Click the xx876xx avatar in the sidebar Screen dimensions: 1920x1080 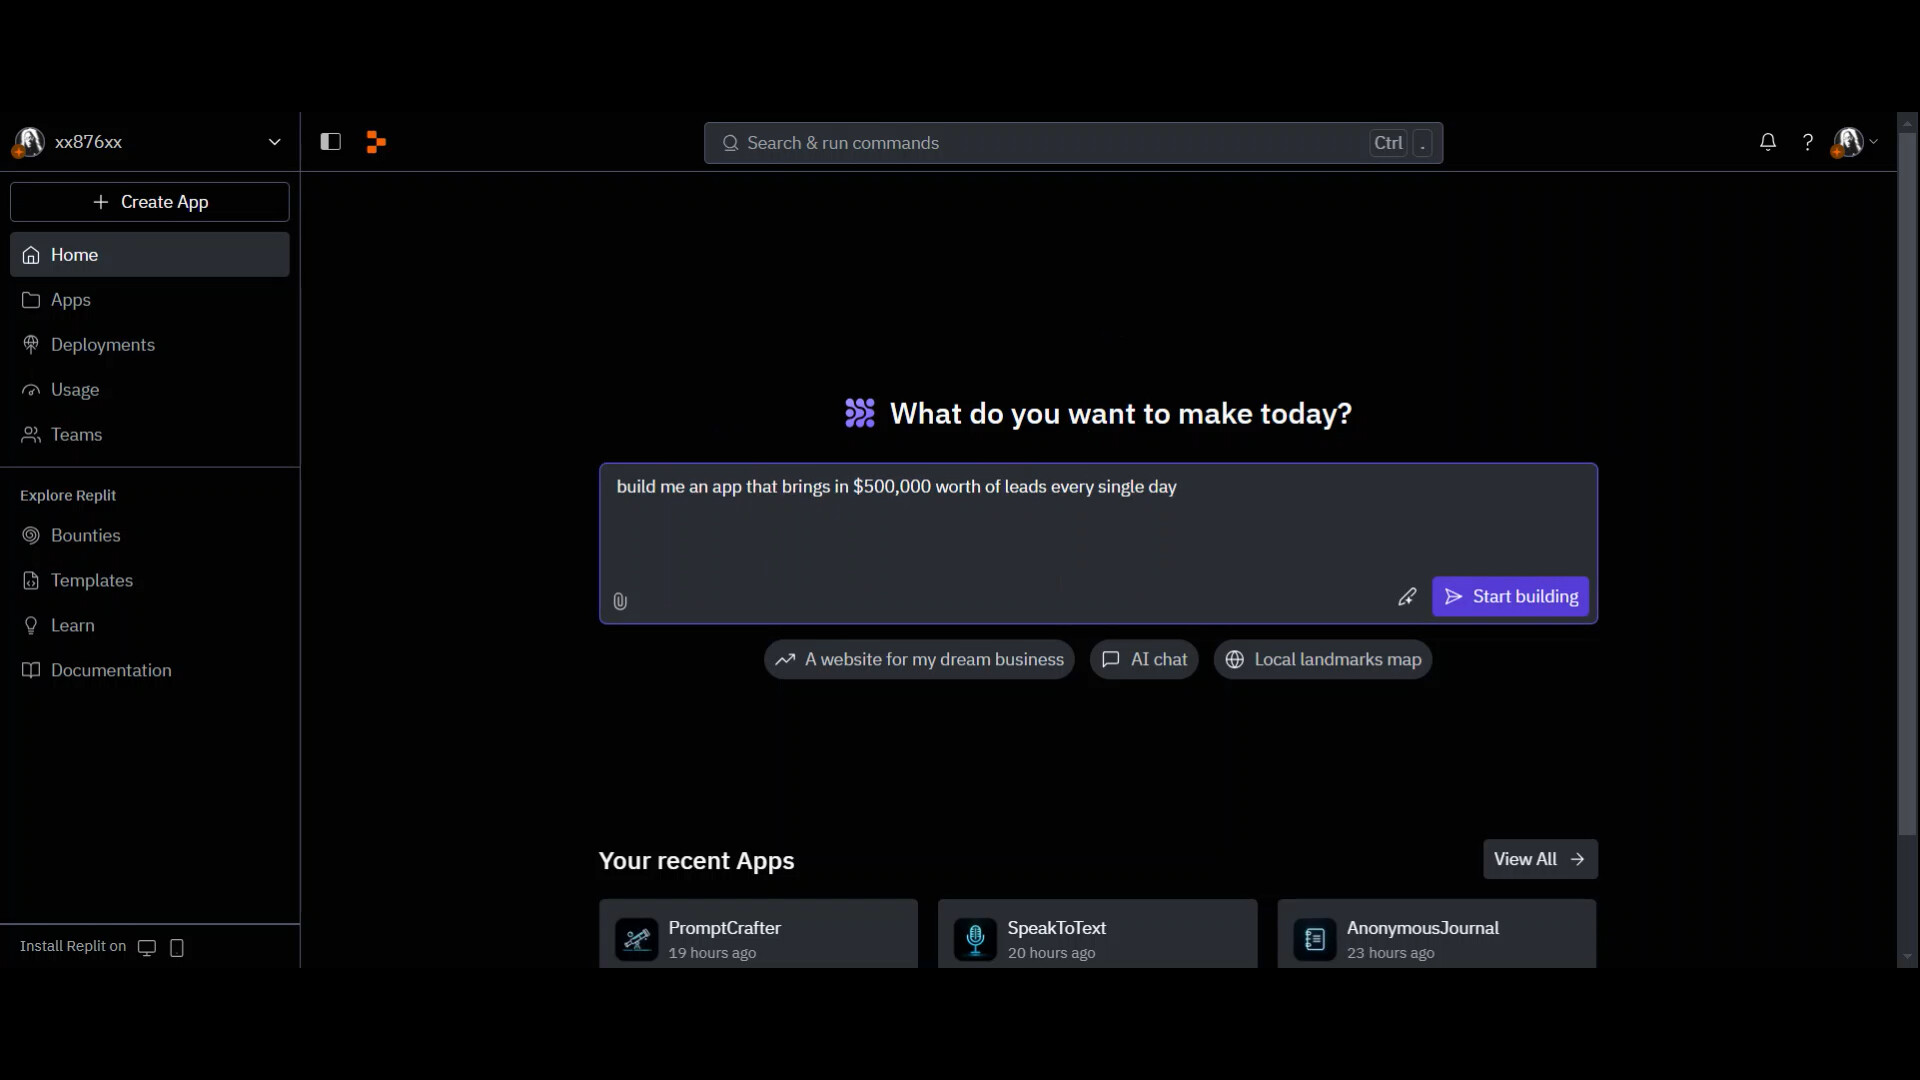click(28, 142)
